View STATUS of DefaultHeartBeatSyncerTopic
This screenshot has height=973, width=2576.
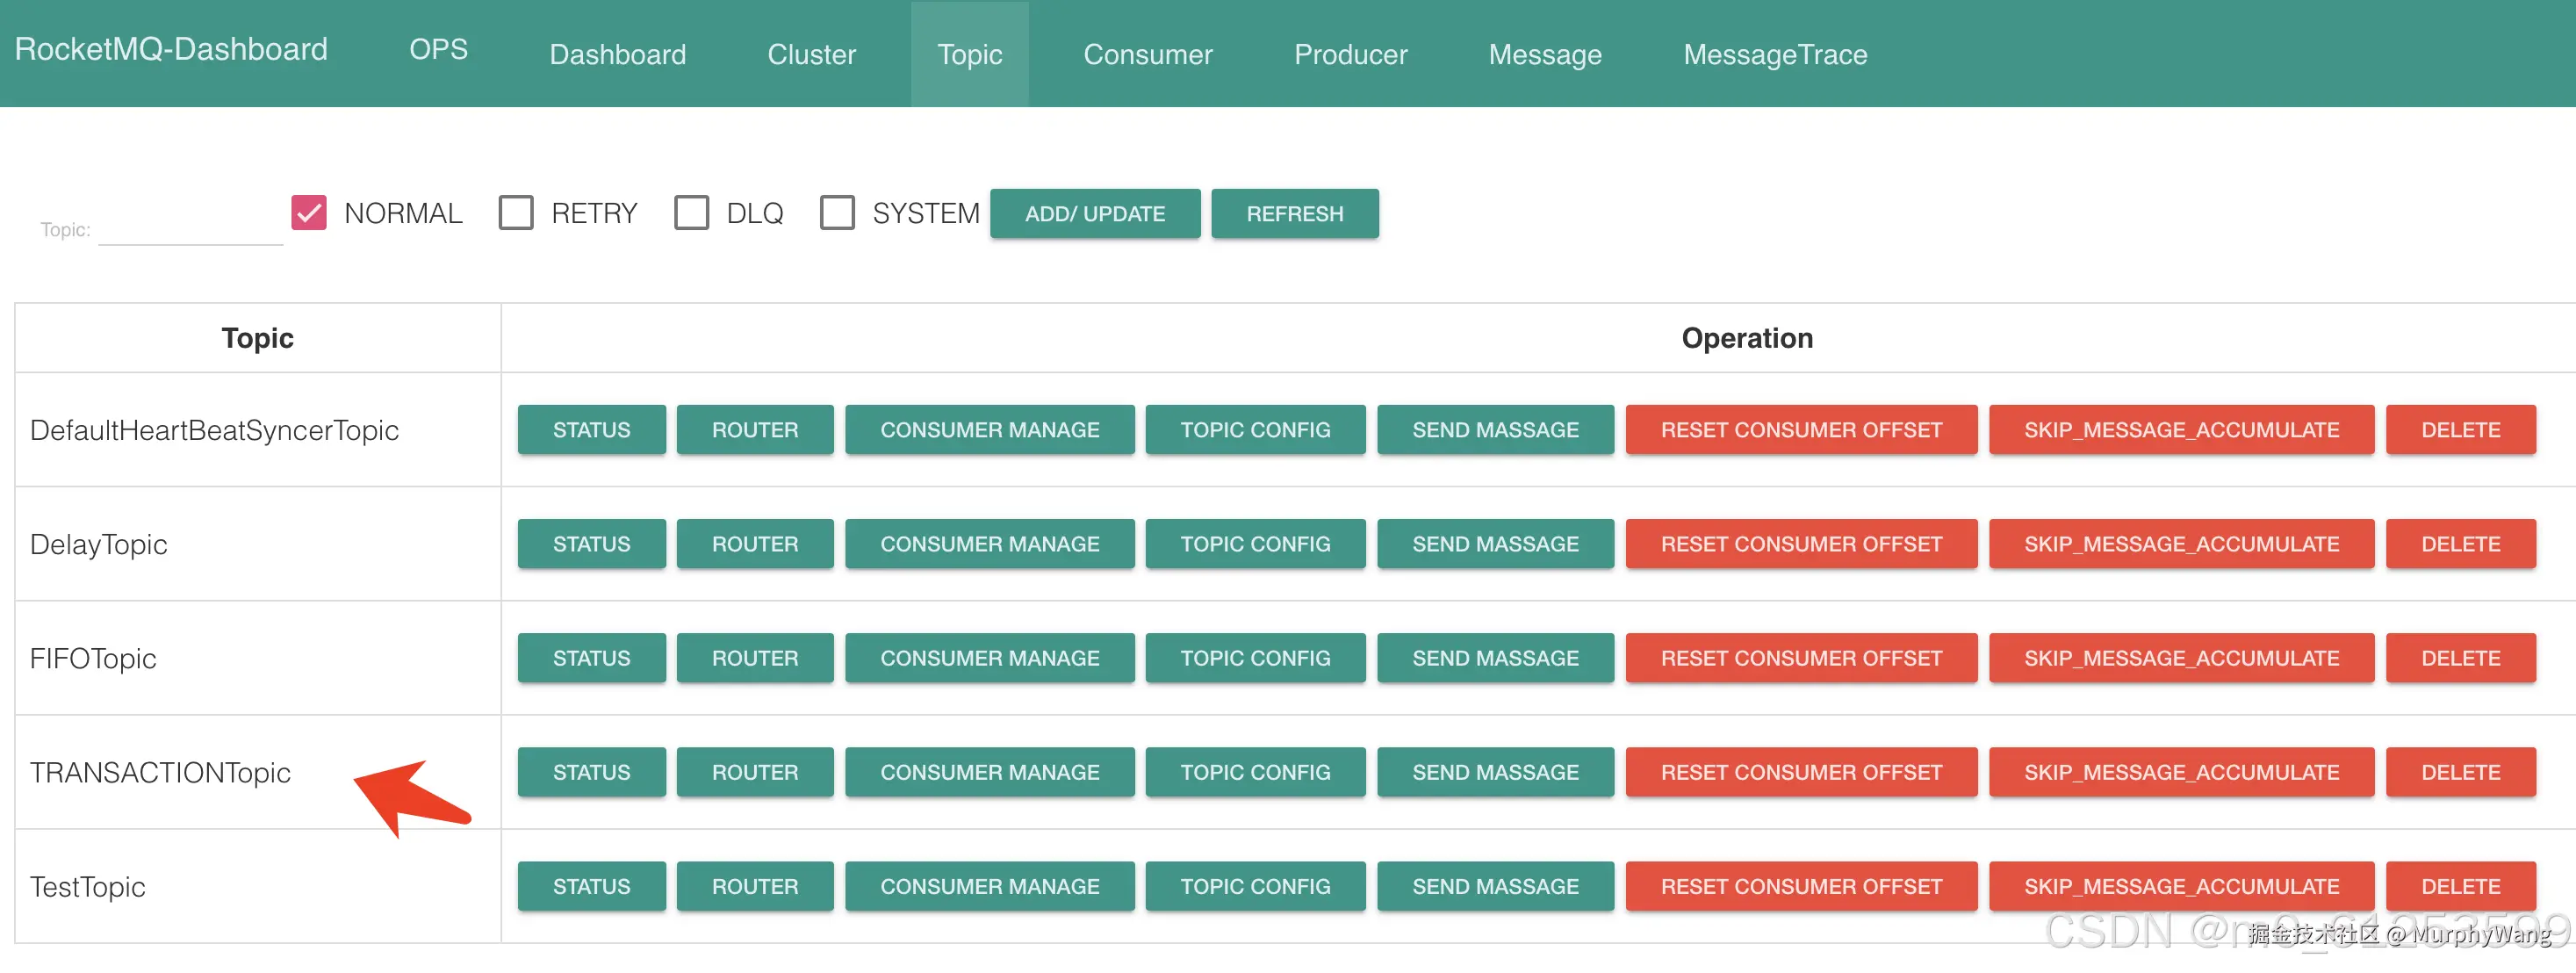point(591,430)
